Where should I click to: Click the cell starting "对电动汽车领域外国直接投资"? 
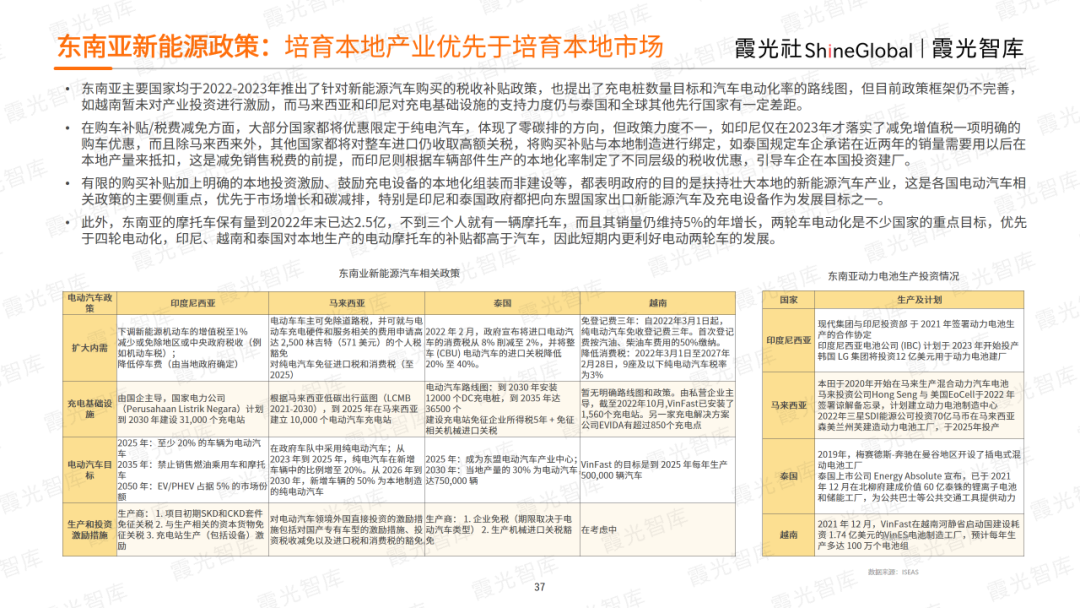coord(346,530)
